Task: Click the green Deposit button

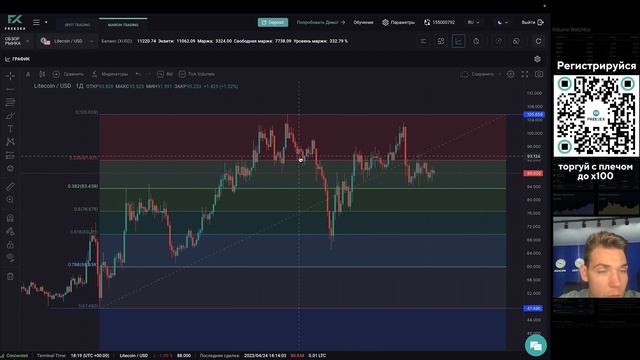Action: coord(273,22)
